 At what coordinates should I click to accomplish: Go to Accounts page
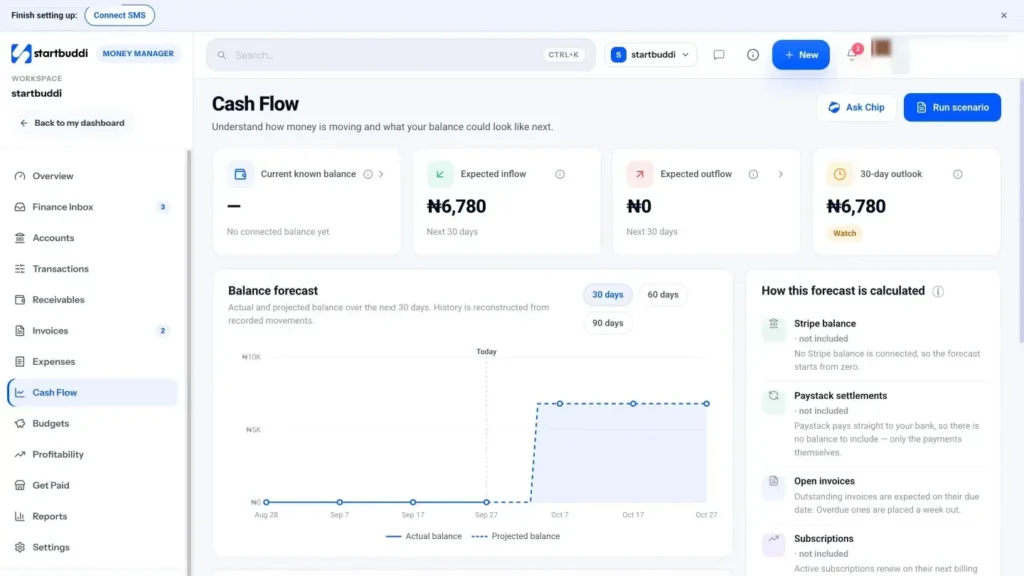click(x=92, y=238)
